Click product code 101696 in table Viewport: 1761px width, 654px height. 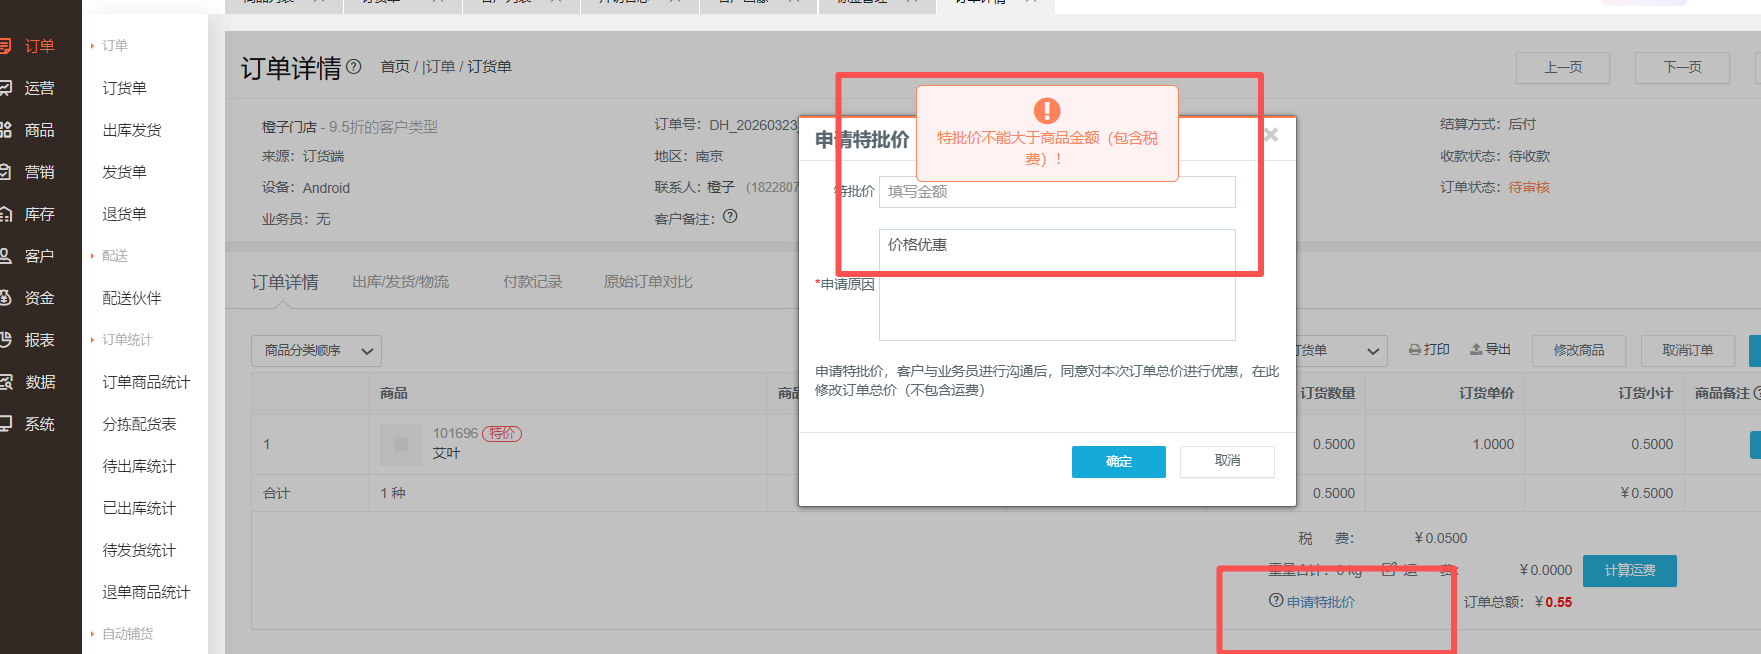[455, 433]
